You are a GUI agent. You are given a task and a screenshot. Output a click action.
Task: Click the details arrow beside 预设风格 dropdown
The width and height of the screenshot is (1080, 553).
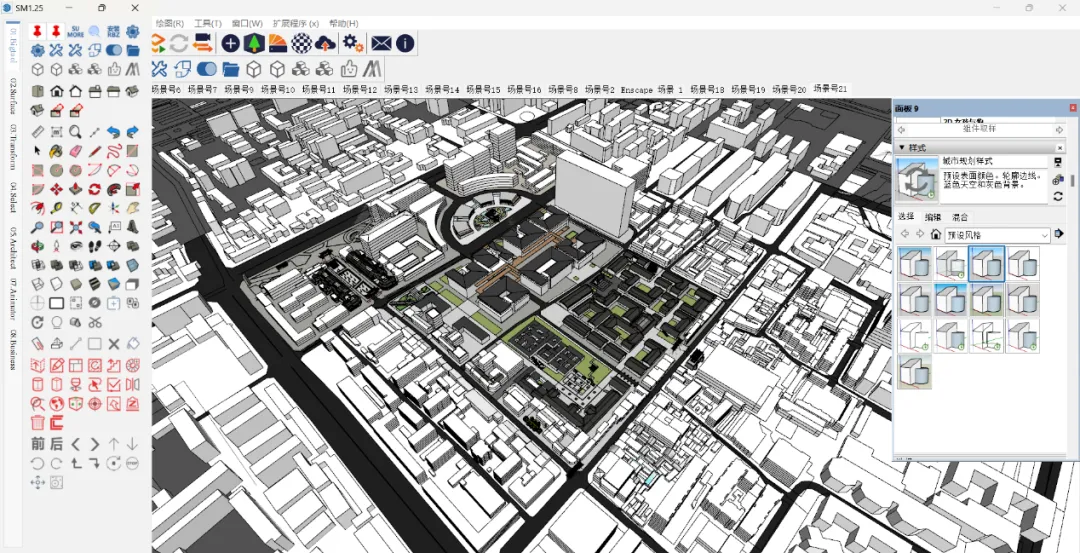click(x=1059, y=234)
